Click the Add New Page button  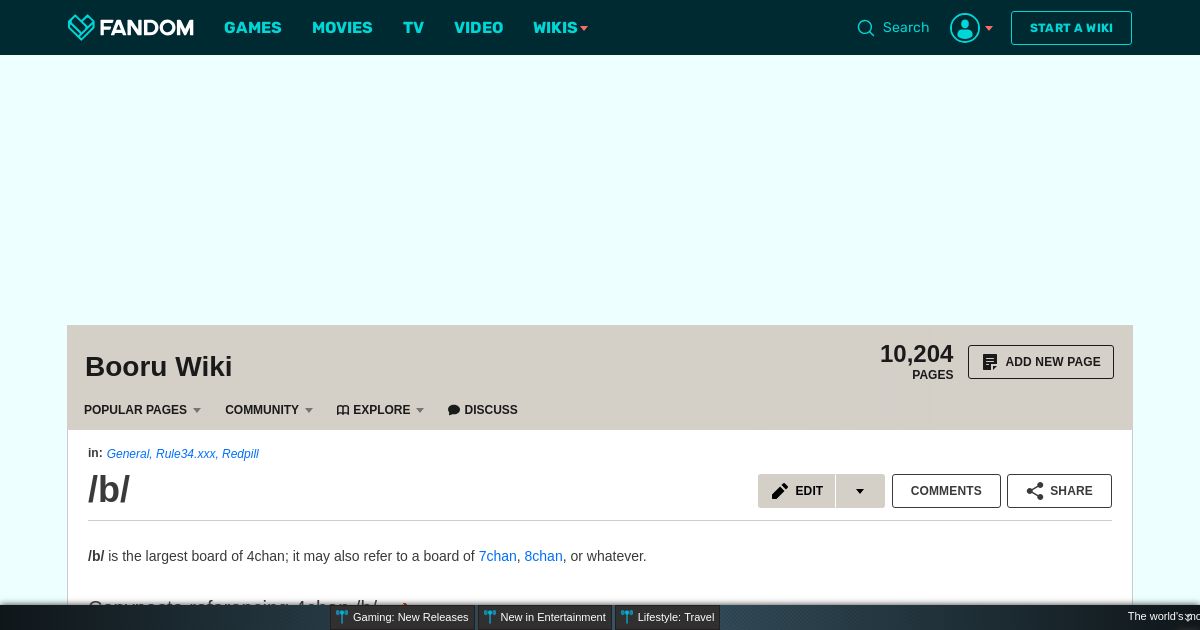coord(1041,362)
